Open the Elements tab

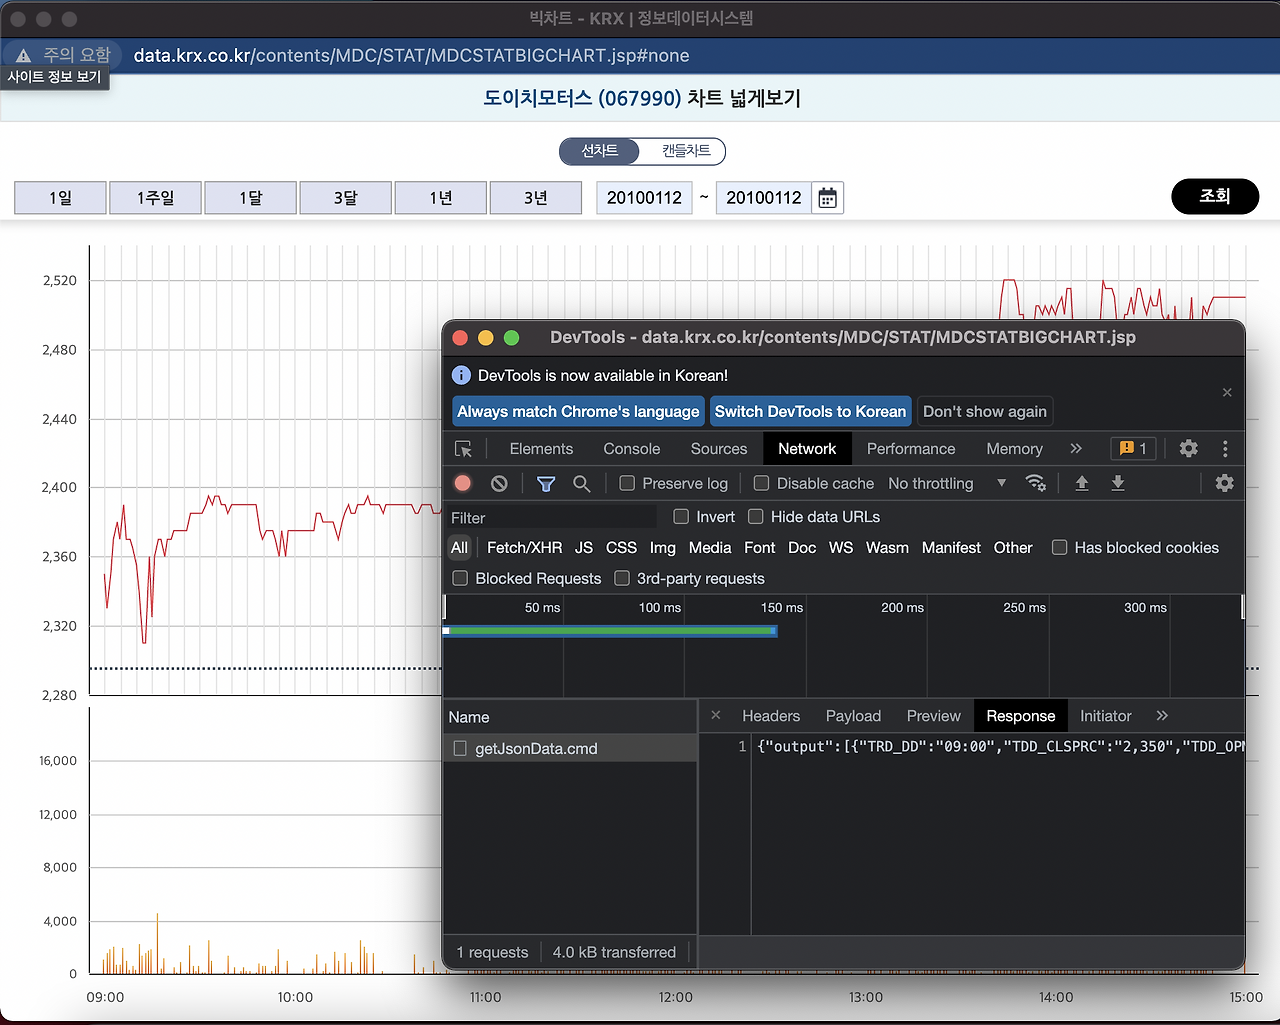541,449
